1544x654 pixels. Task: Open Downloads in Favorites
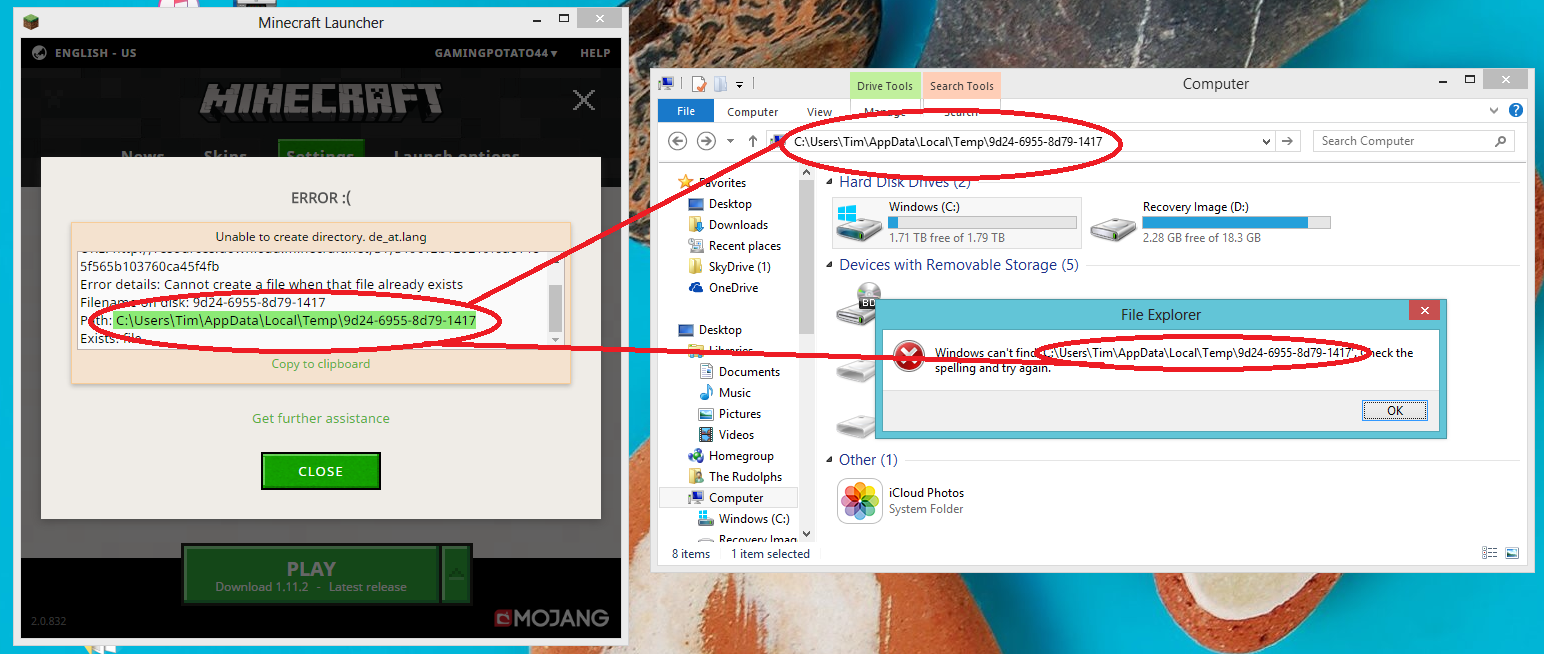738,225
